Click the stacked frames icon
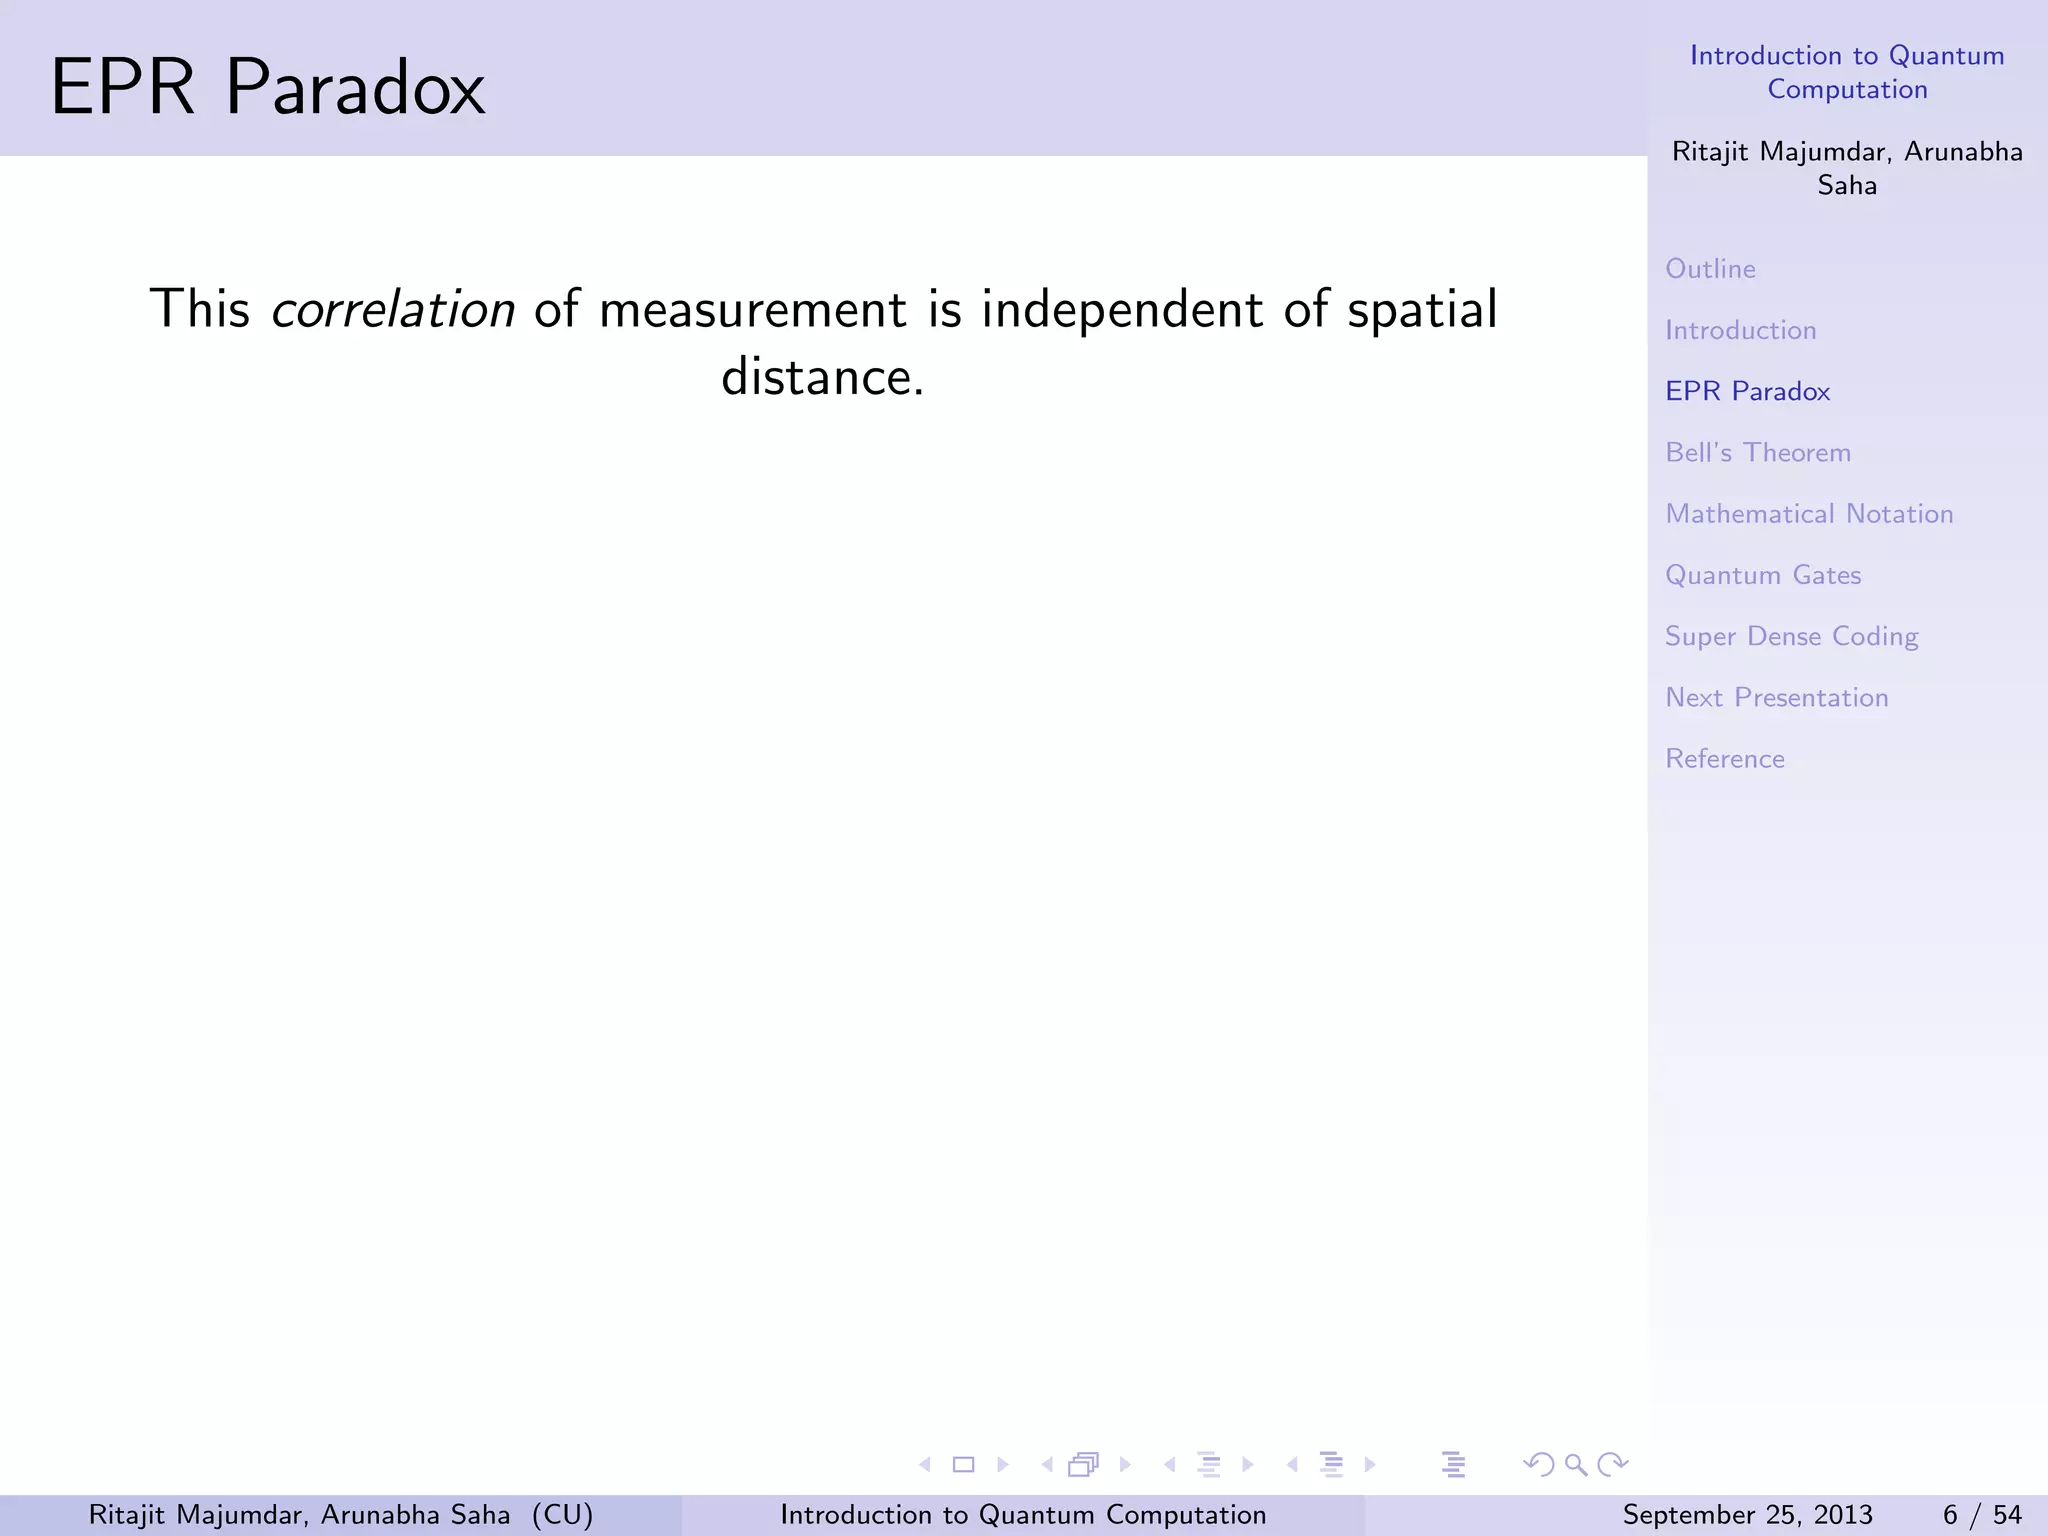Image resolution: width=2048 pixels, height=1536 pixels. pyautogui.click(x=1084, y=1464)
